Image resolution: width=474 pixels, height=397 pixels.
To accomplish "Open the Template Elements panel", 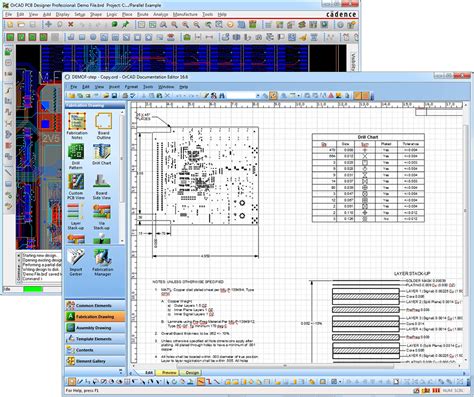I will 95,339.
